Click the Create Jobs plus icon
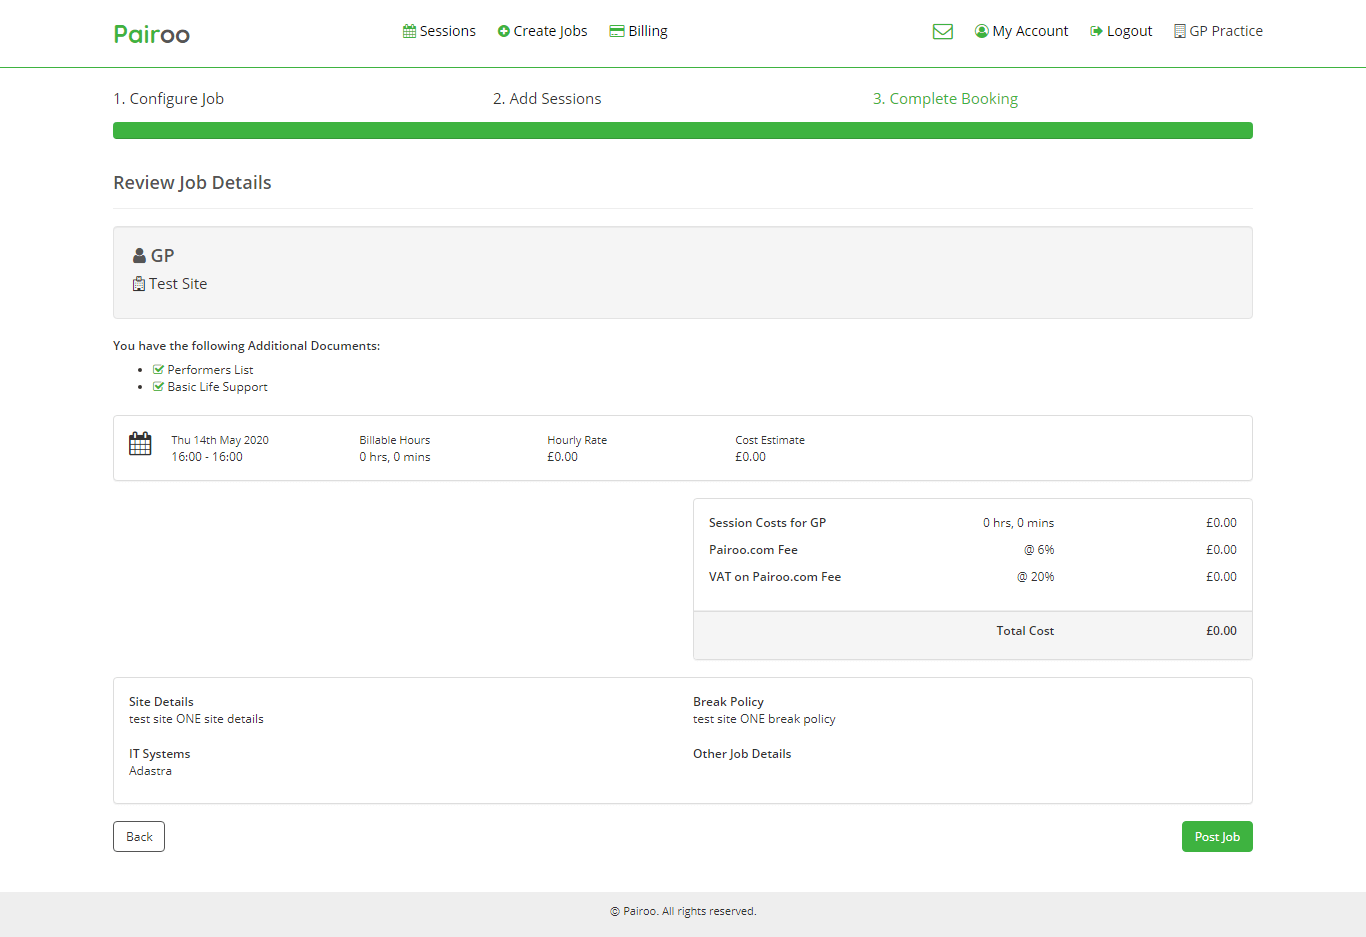Image resolution: width=1366 pixels, height=937 pixels. click(x=504, y=31)
